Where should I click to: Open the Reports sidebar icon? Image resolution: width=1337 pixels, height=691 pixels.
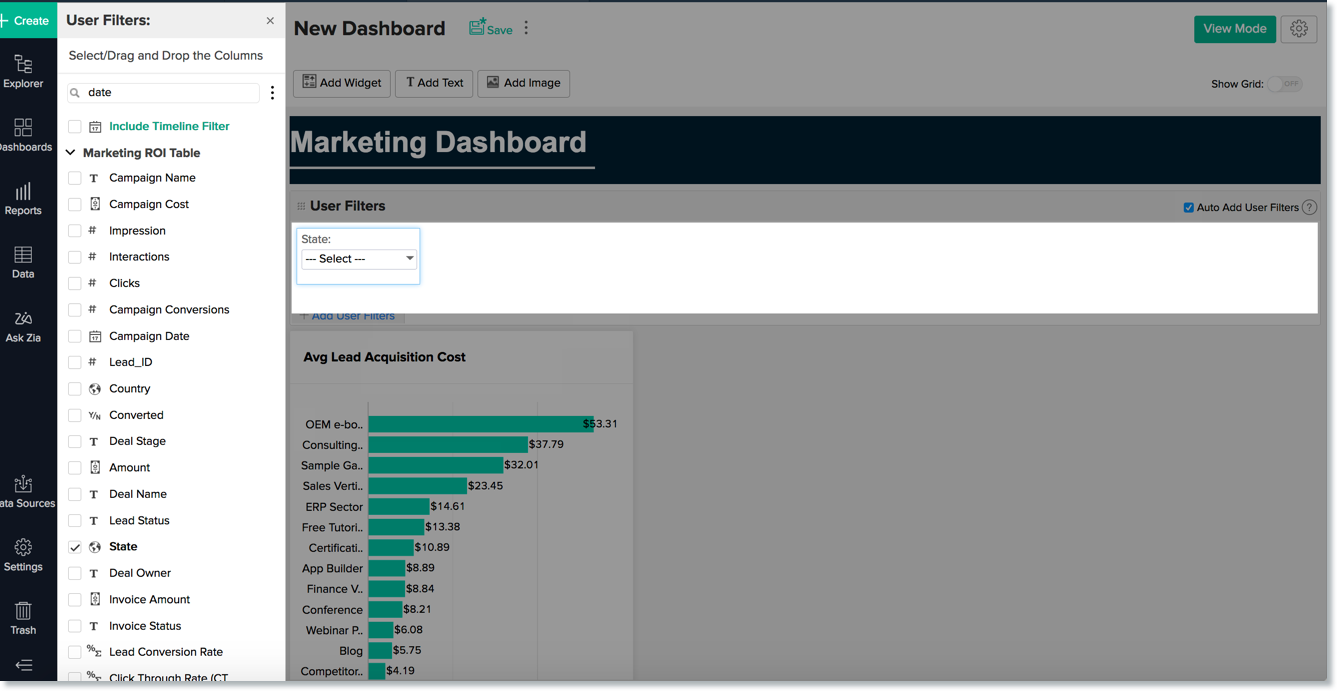coord(23,199)
